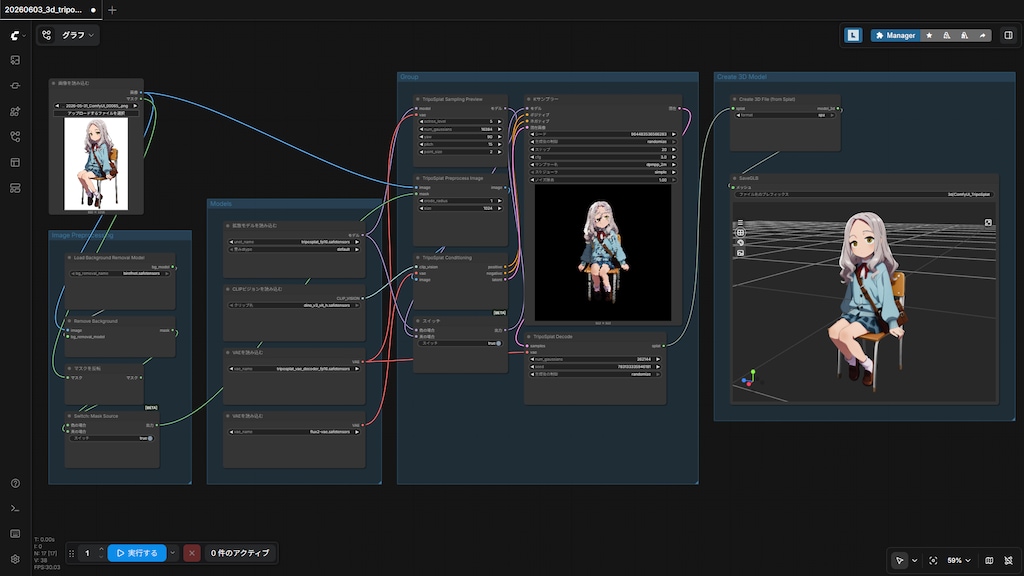Select the cursor mode icon at bottom right
Image resolution: width=1024 pixels, height=576 pixels.
(x=899, y=560)
